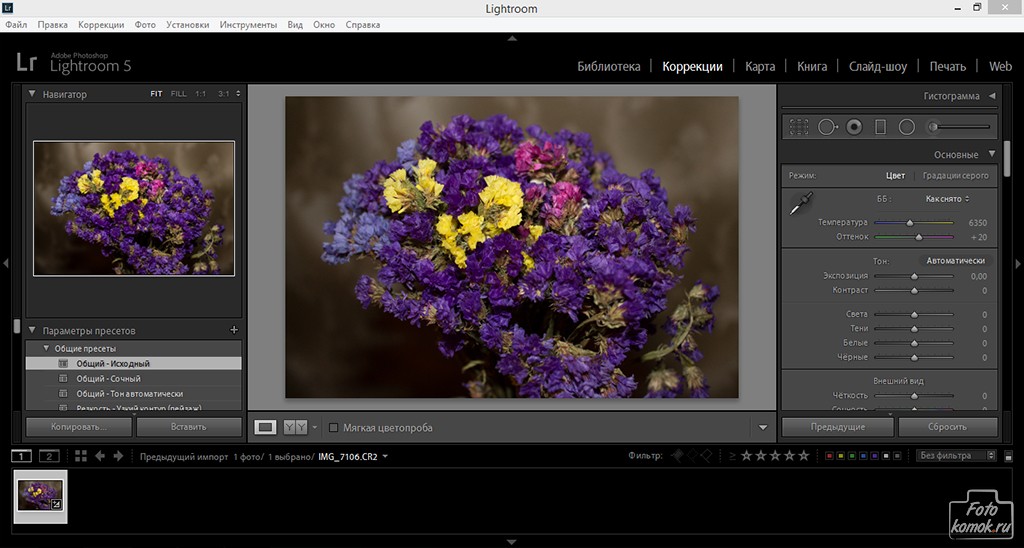The width and height of the screenshot is (1024, 548).
Task: Toggle the red color label filter
Action: (829, 456)
